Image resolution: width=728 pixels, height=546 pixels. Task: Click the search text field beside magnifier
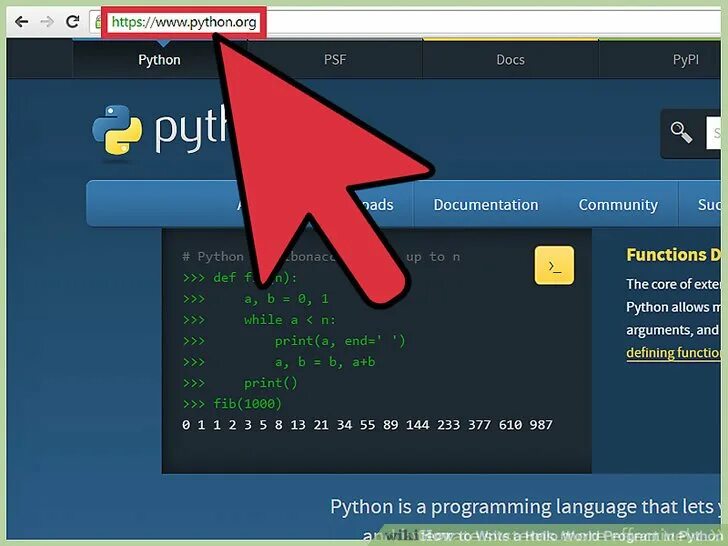714,133
